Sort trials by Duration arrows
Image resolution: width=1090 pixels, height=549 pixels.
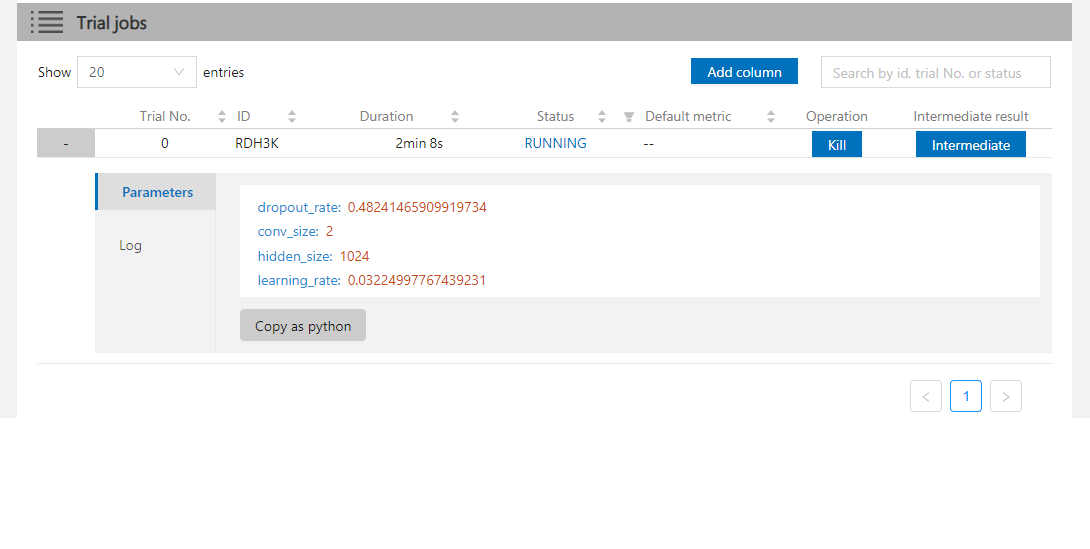click(455, 117)
